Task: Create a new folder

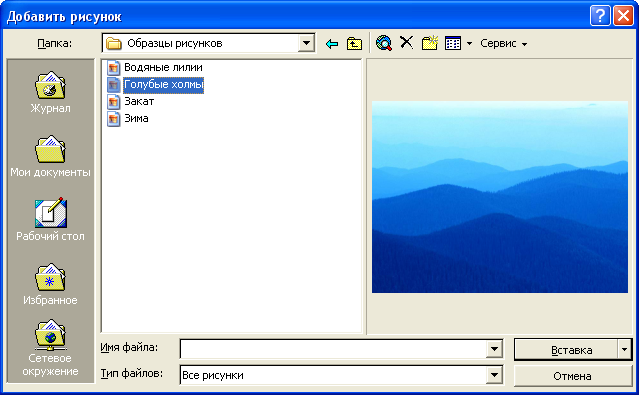Action: tap(430, 43)
